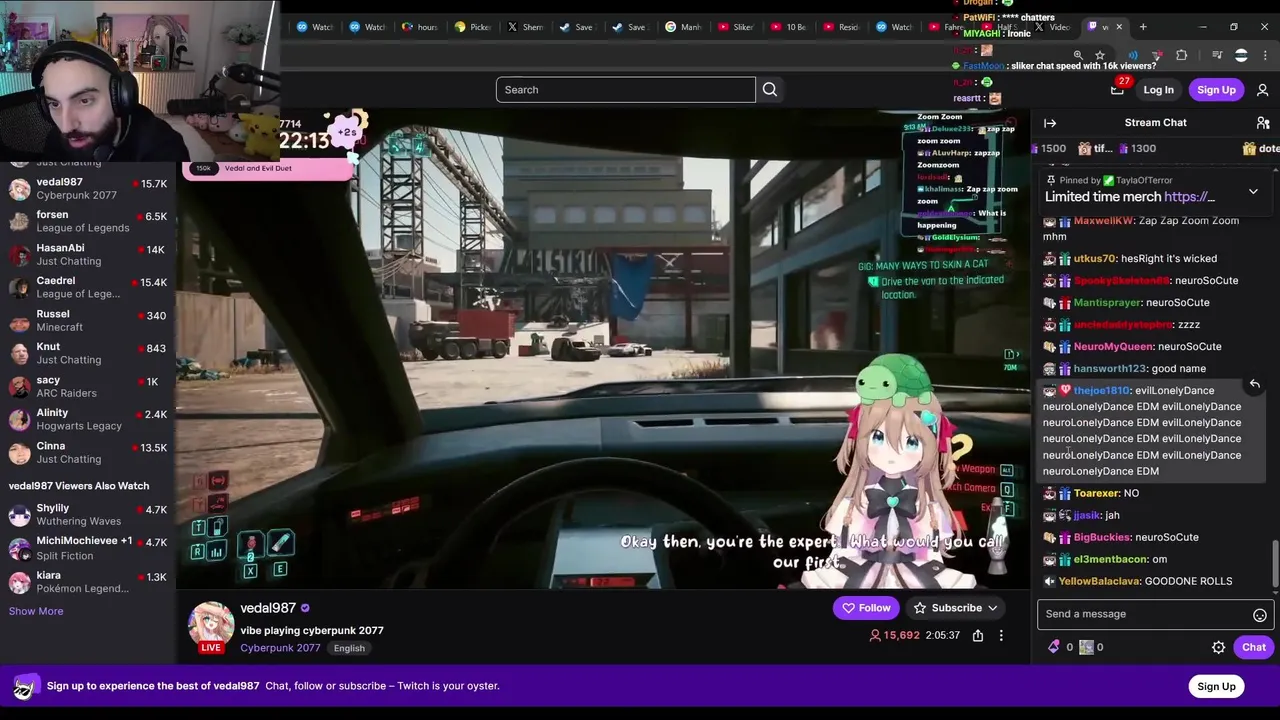Image resolution: width=1280 pixels, height=720 pixels.
Task: Open the notifications inbox with 27 badge
Action: pyautogui.click(x=1118, y=89)
